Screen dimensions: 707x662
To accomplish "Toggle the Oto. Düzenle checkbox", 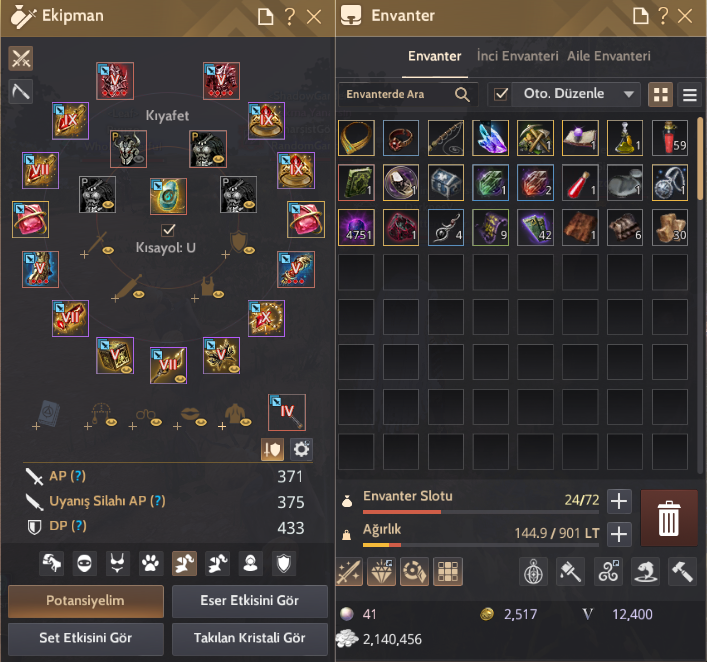I will tap(500, 94).
